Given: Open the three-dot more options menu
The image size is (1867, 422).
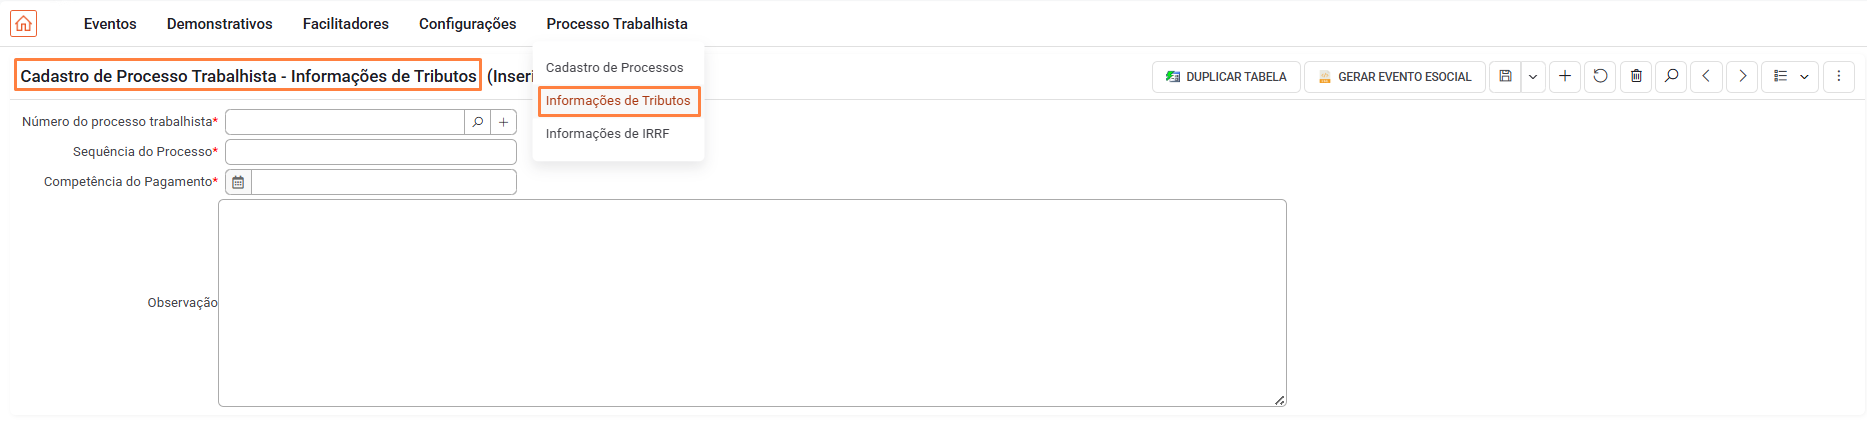Looking at the screenshot, I should 1838,76.
